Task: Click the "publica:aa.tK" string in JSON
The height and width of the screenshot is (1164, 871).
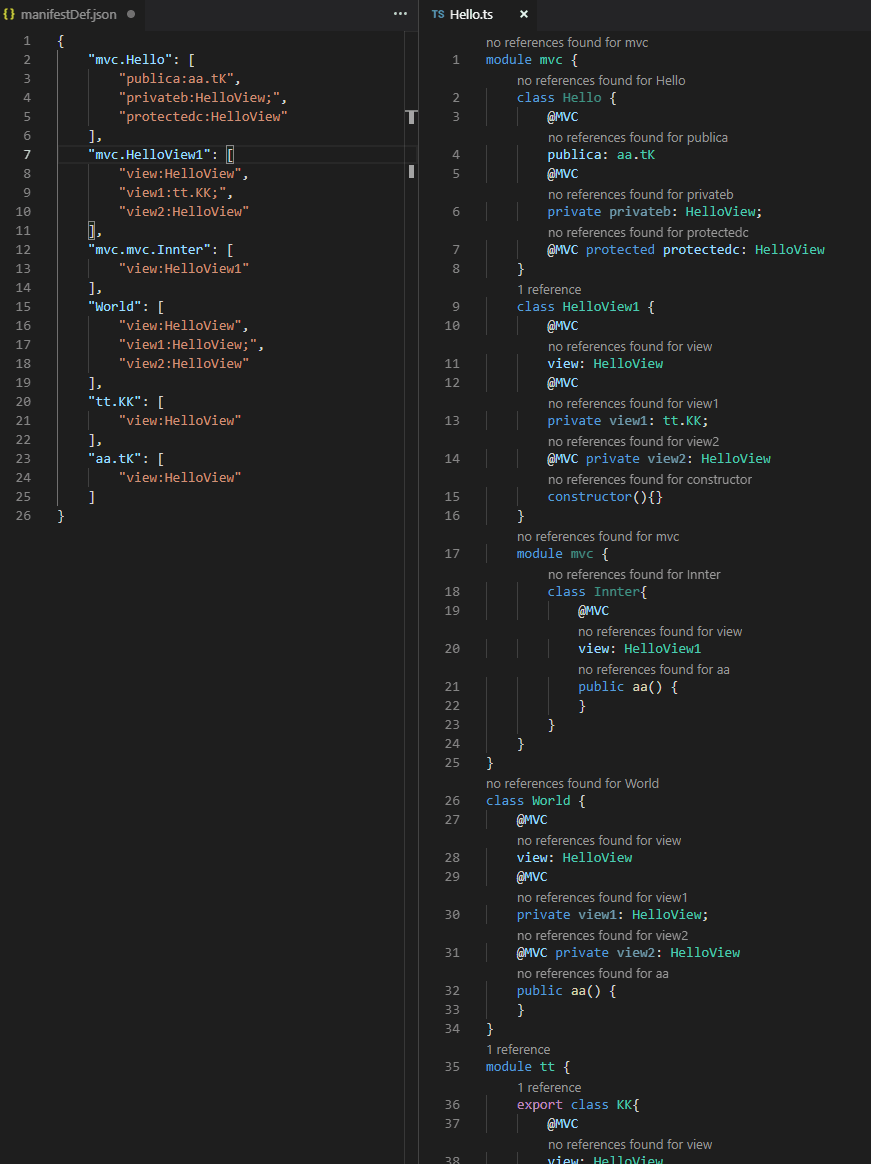Action: pos(176,79)
